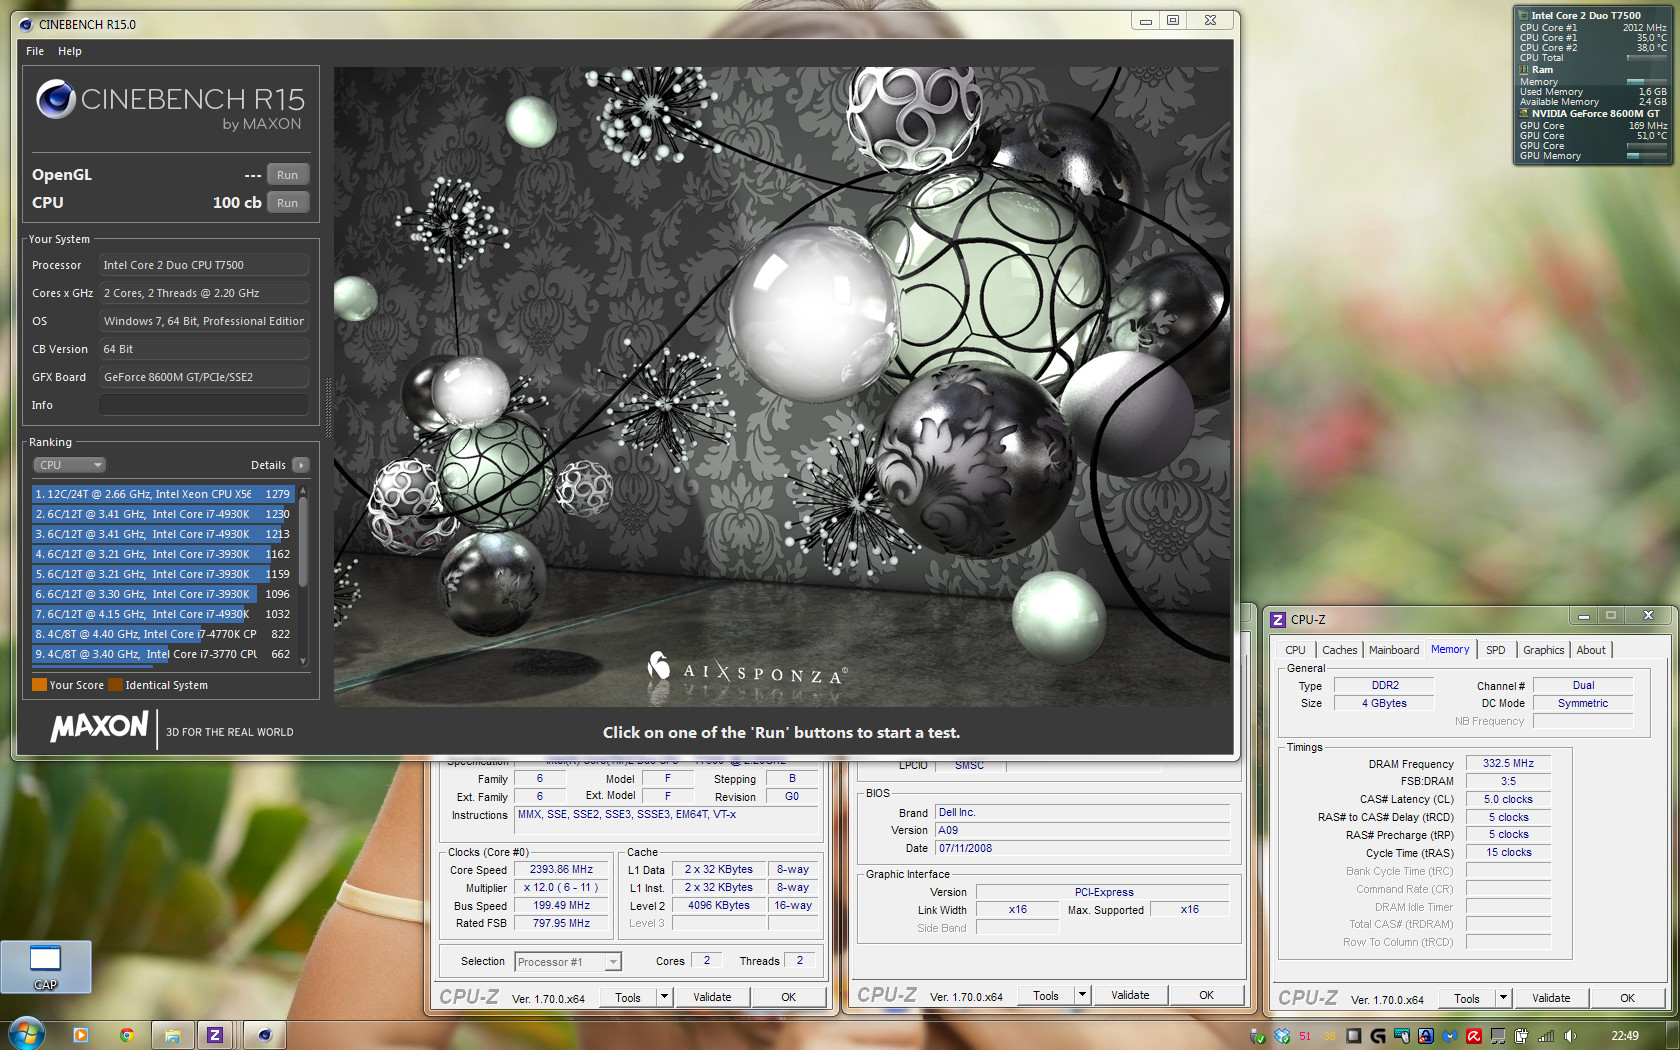
Task: Switch to Mainboard tab in CPU-Z
Action: [x=1393, y=650]
